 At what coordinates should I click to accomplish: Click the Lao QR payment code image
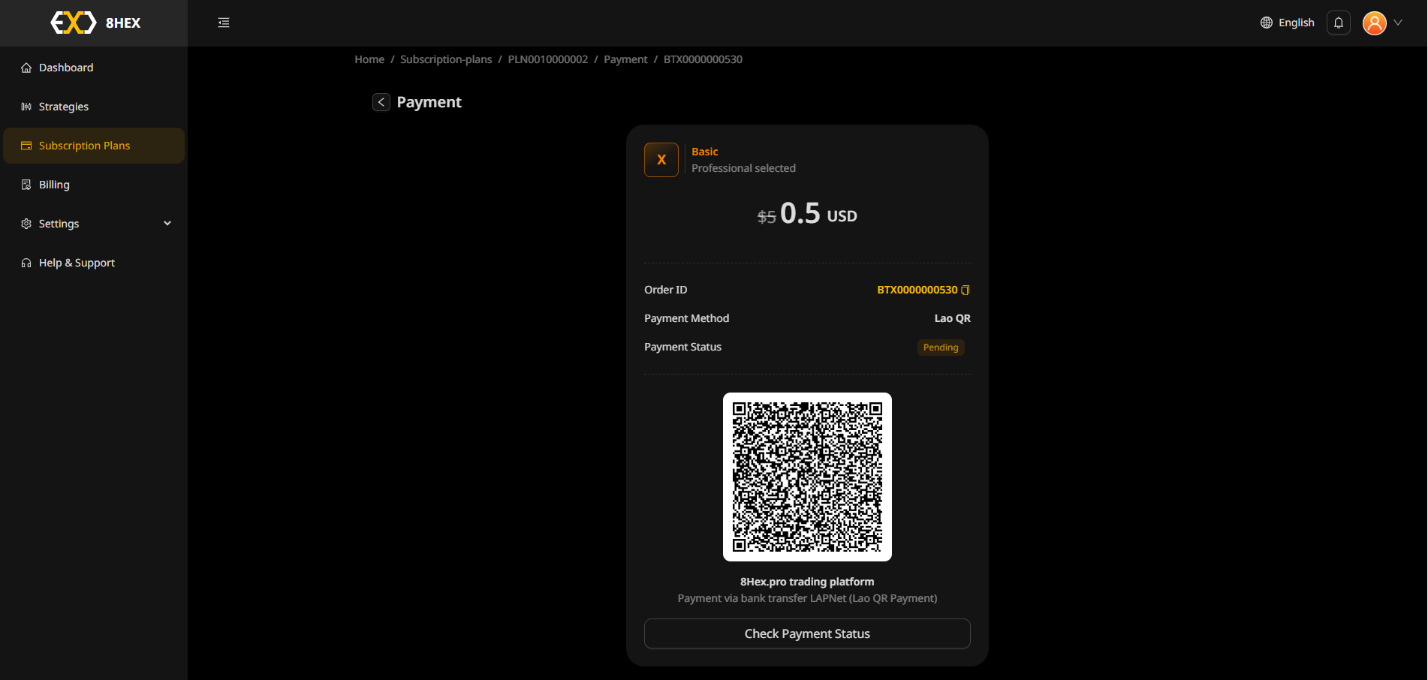[x=807, y=477]
